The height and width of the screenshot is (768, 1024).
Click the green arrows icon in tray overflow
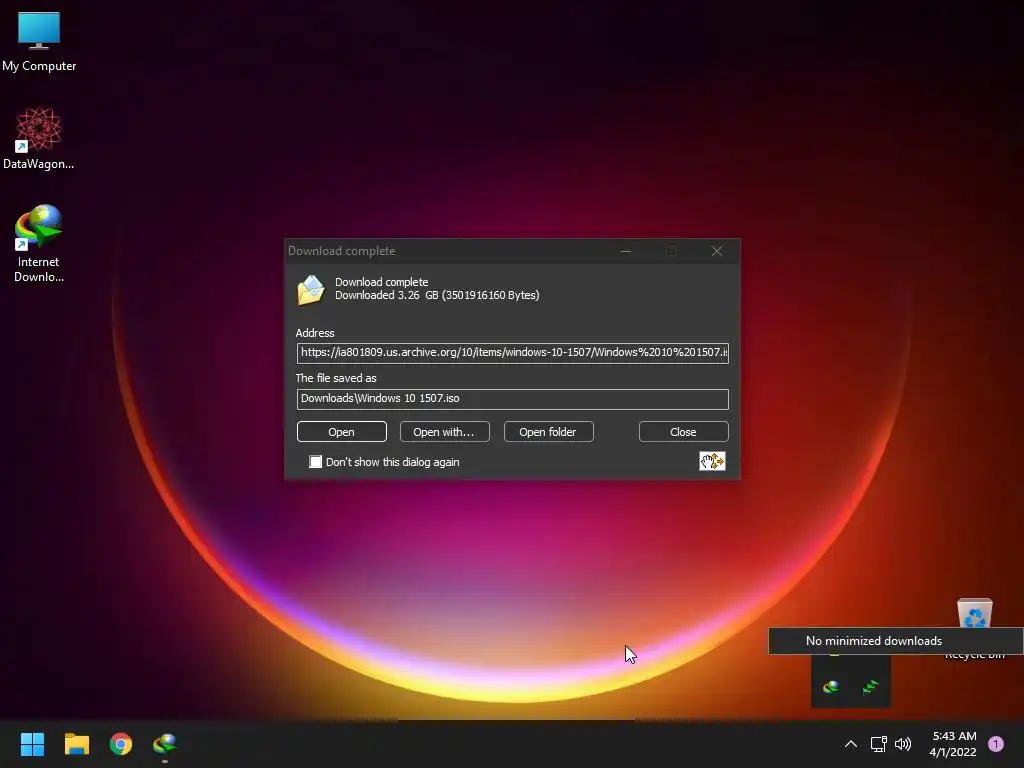871,686
